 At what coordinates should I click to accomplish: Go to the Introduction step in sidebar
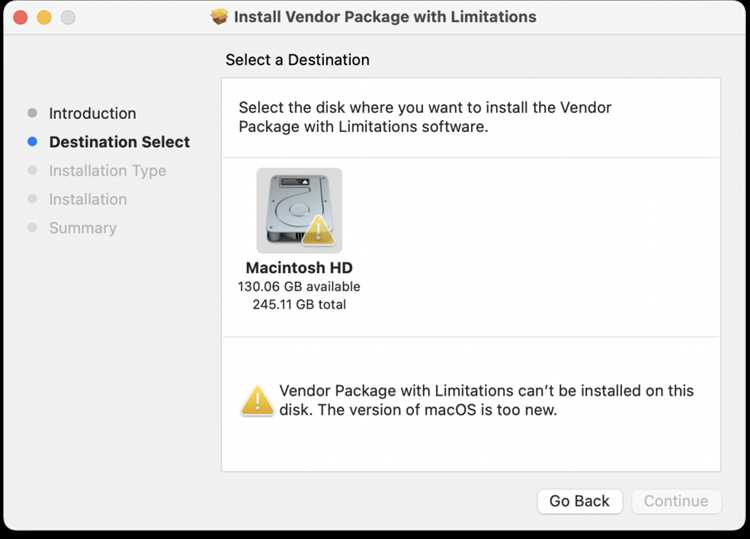pyautogui.click(x=92, y=113)
